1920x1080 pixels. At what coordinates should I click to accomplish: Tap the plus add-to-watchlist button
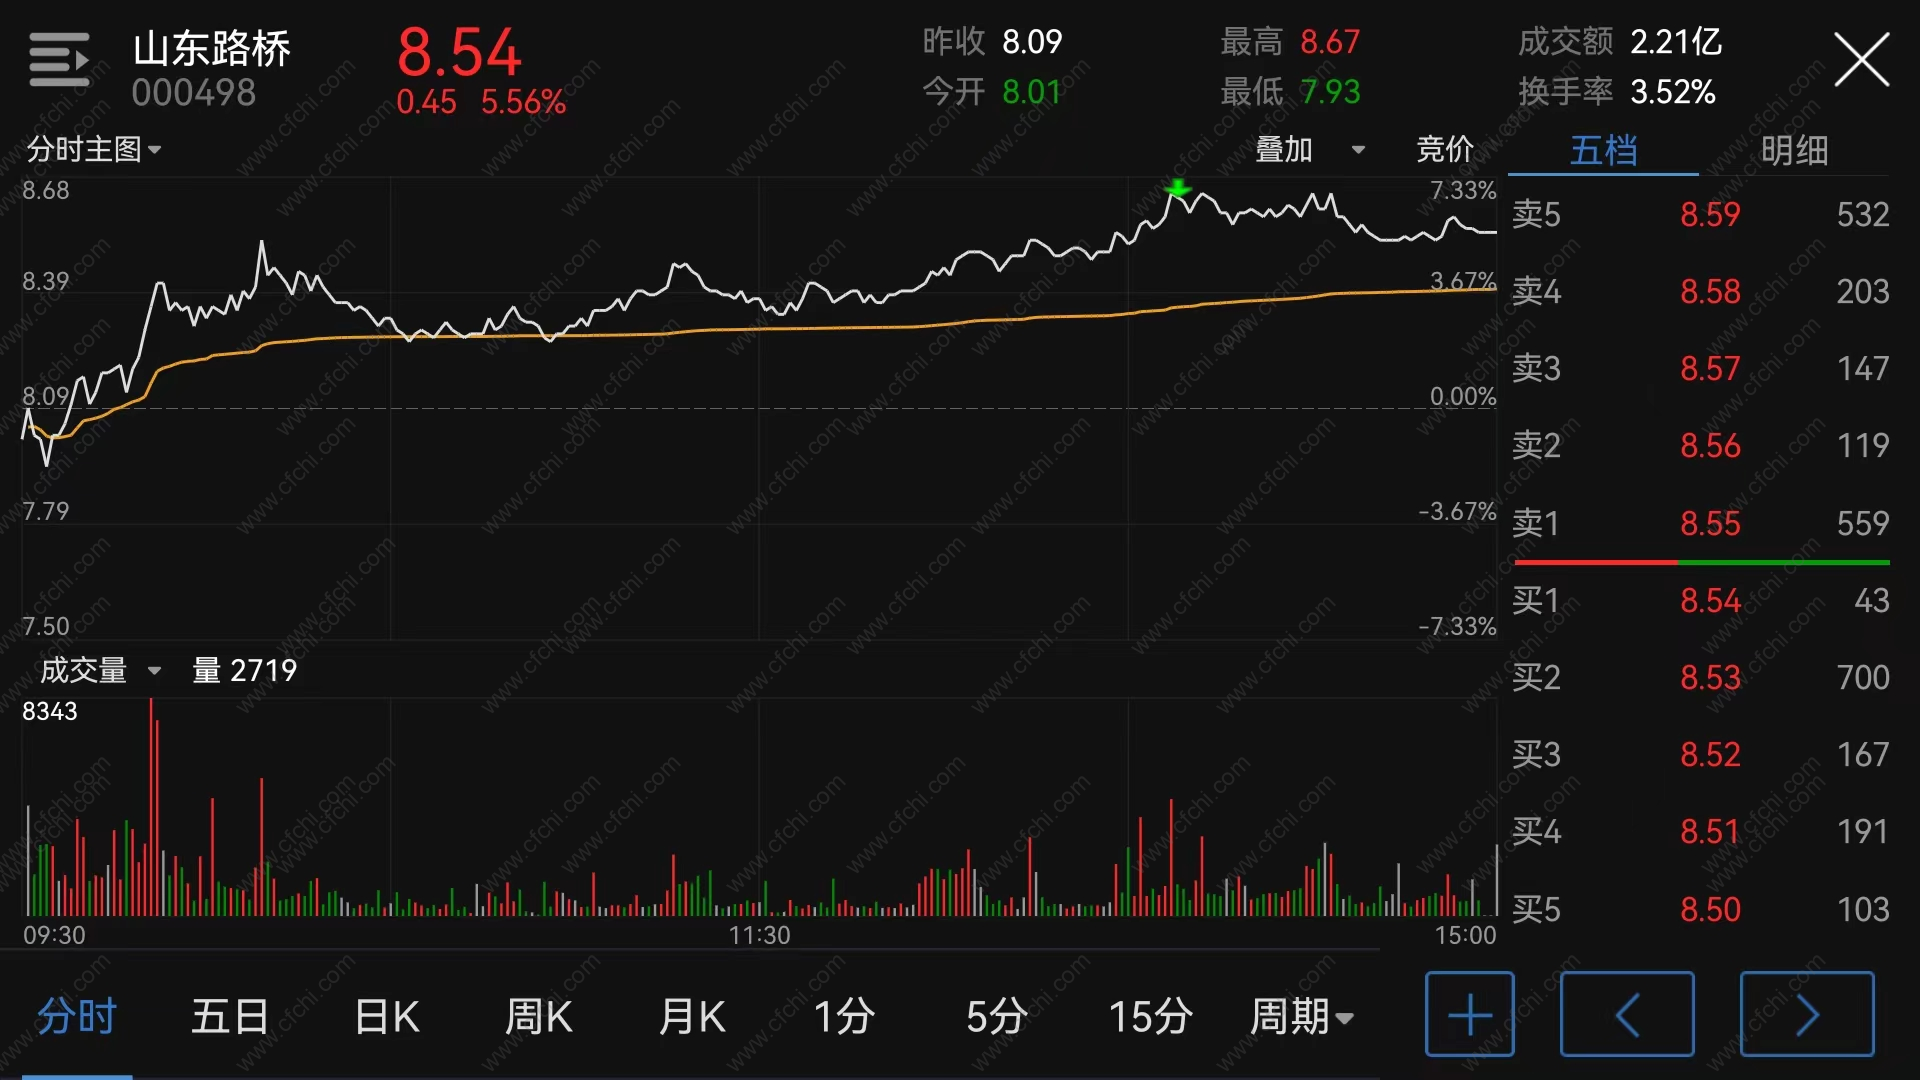(1470, 1014)
